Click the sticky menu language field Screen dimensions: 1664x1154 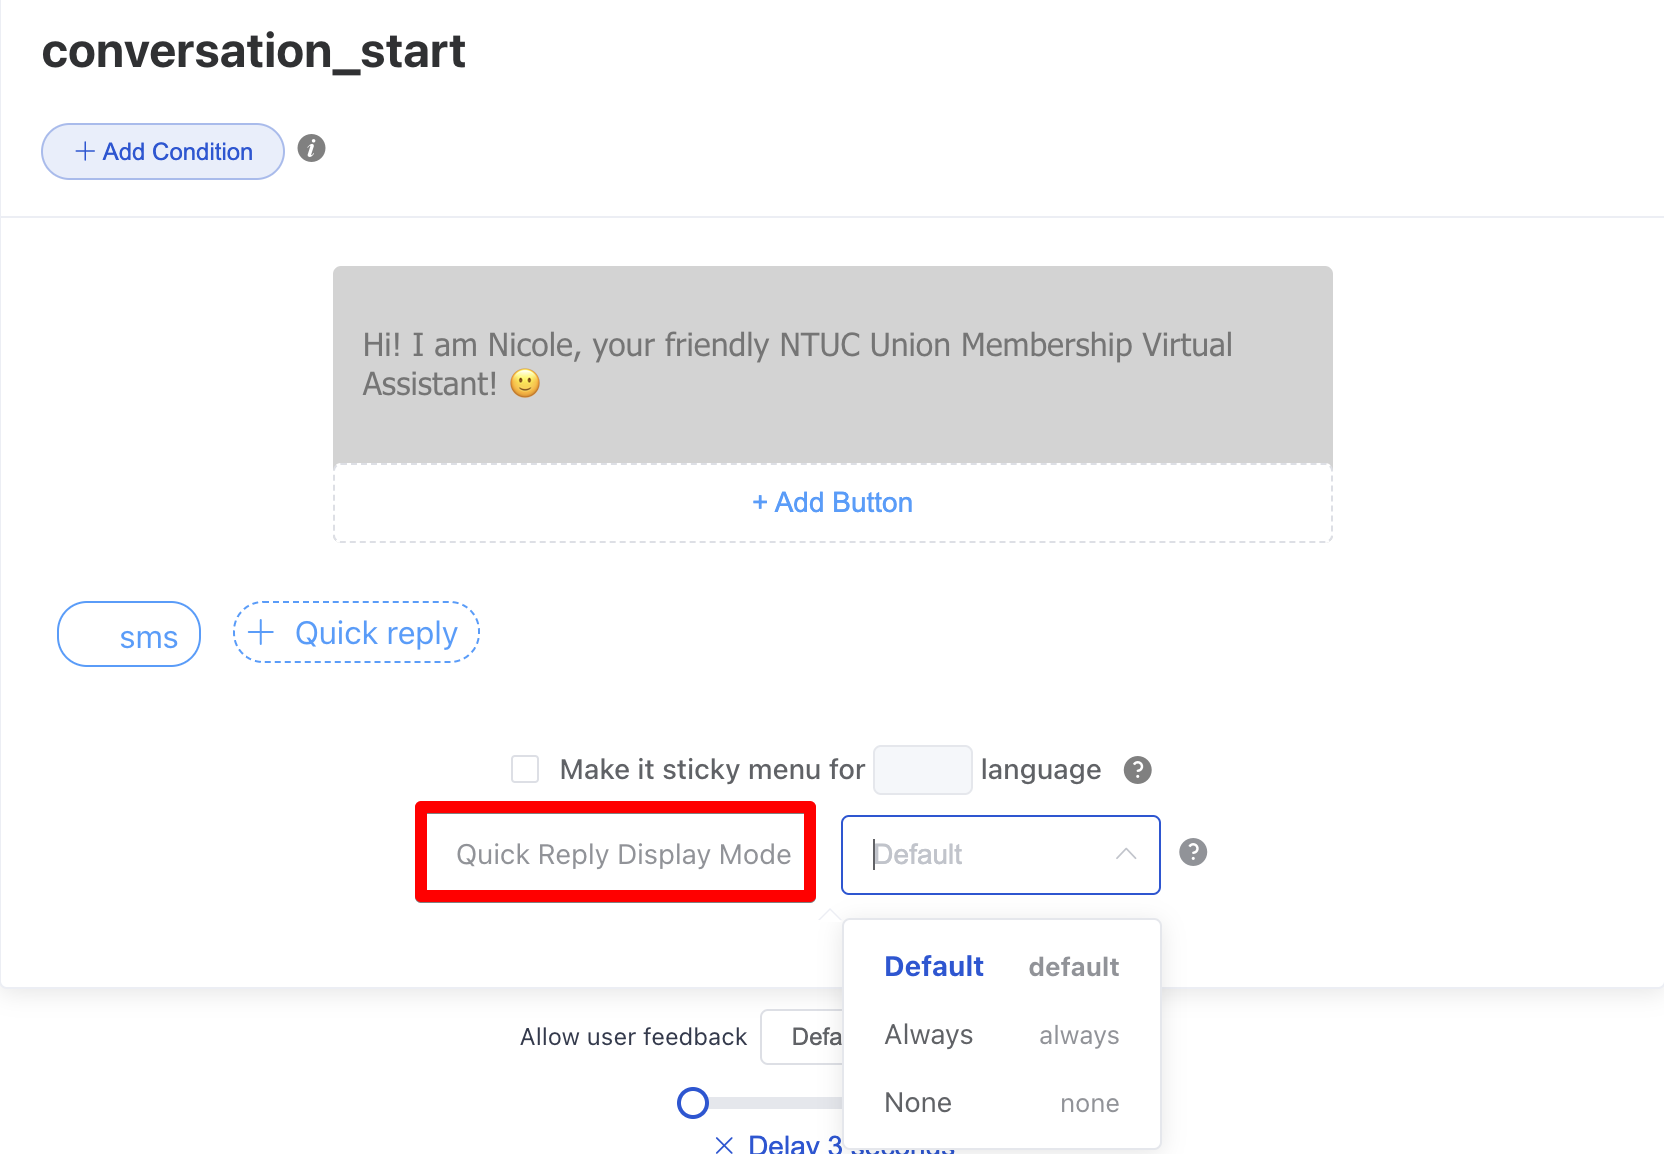coord(922,770)
